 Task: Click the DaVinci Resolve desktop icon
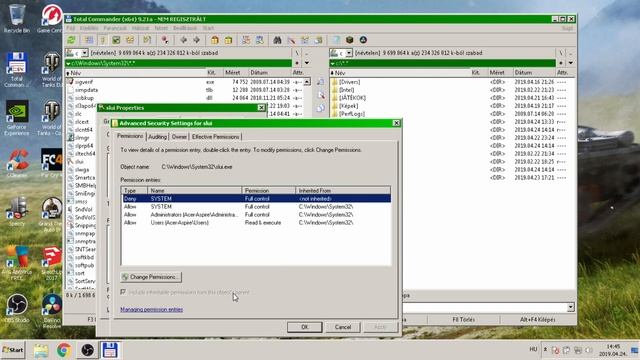(51, 310)
